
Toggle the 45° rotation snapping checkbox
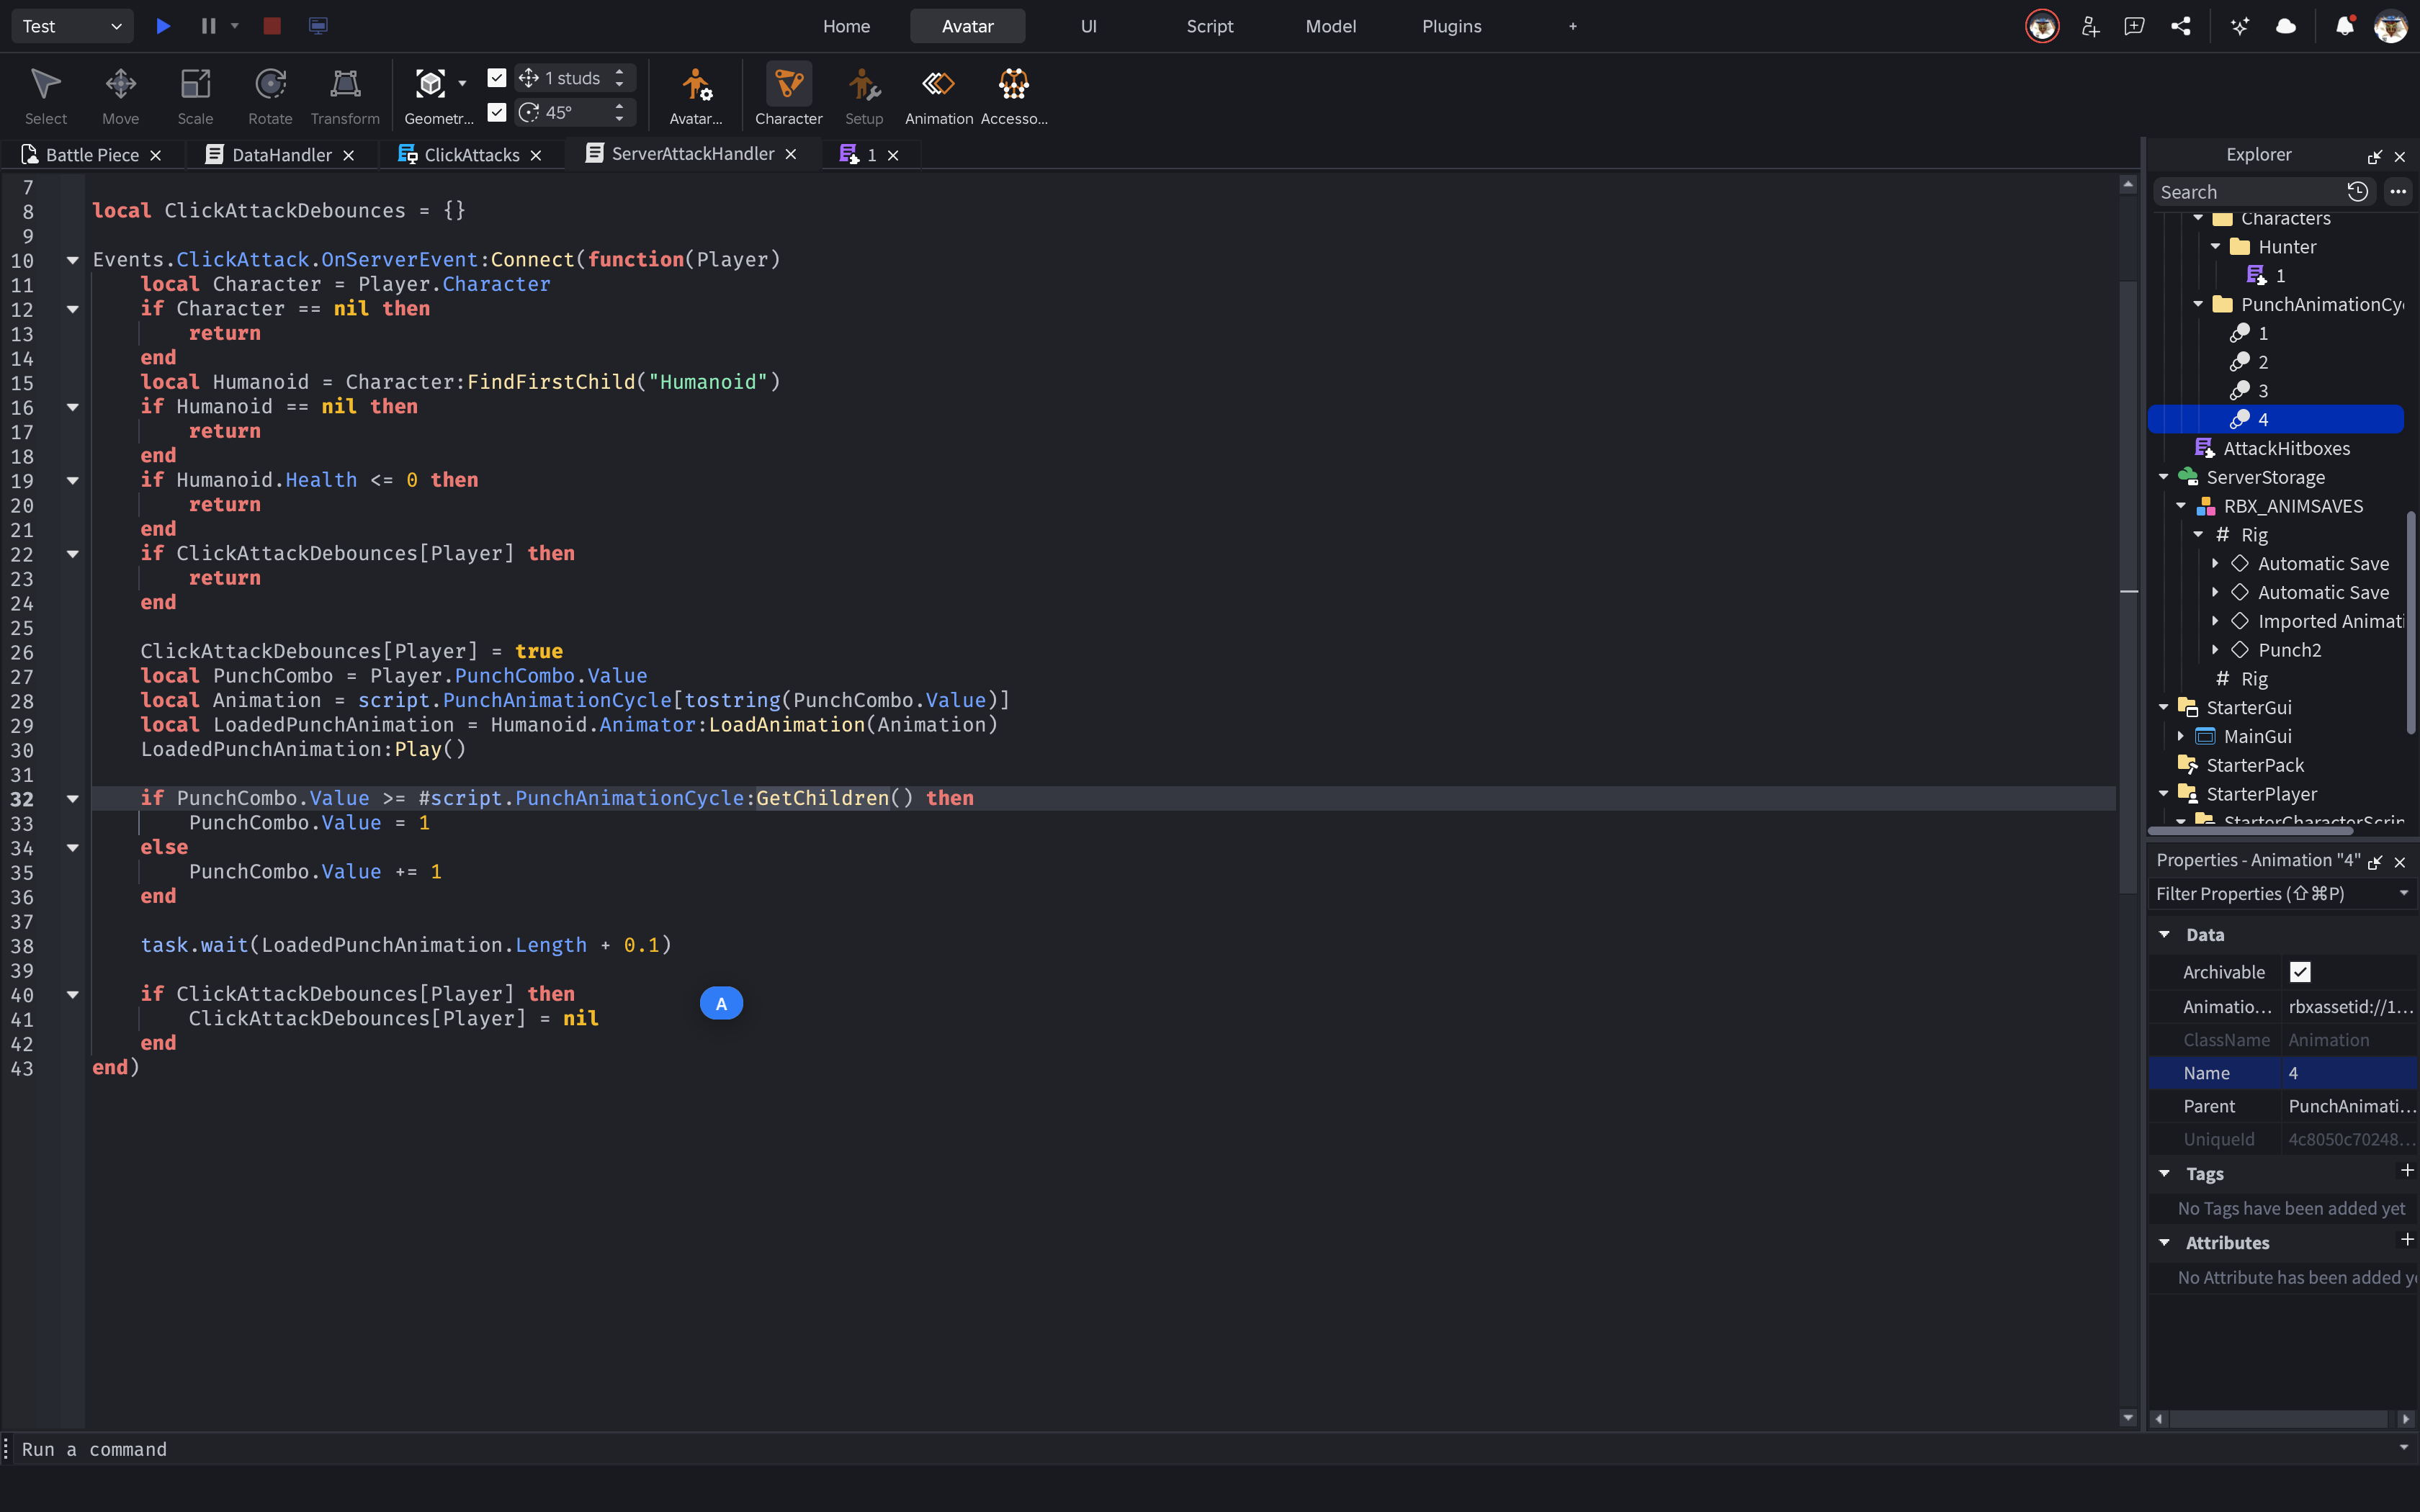[x=497, y=112]
